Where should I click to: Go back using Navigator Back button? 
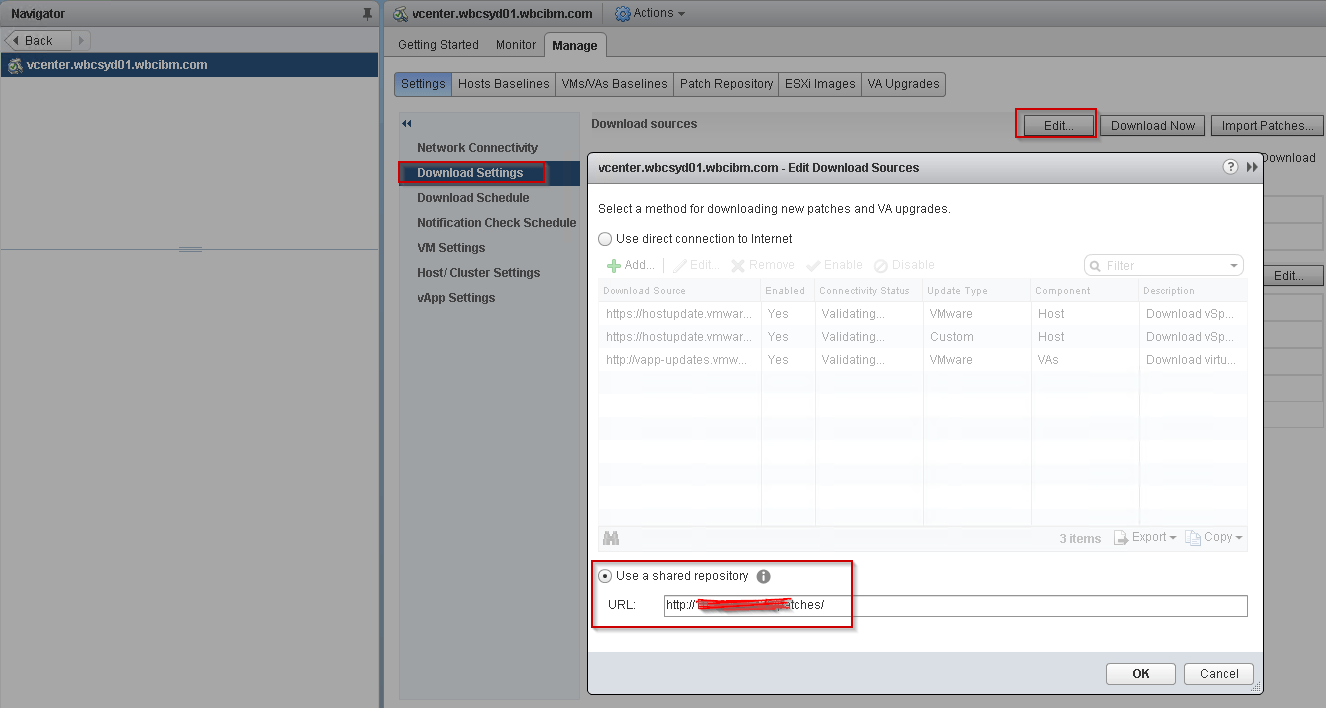tap(38, 41)
